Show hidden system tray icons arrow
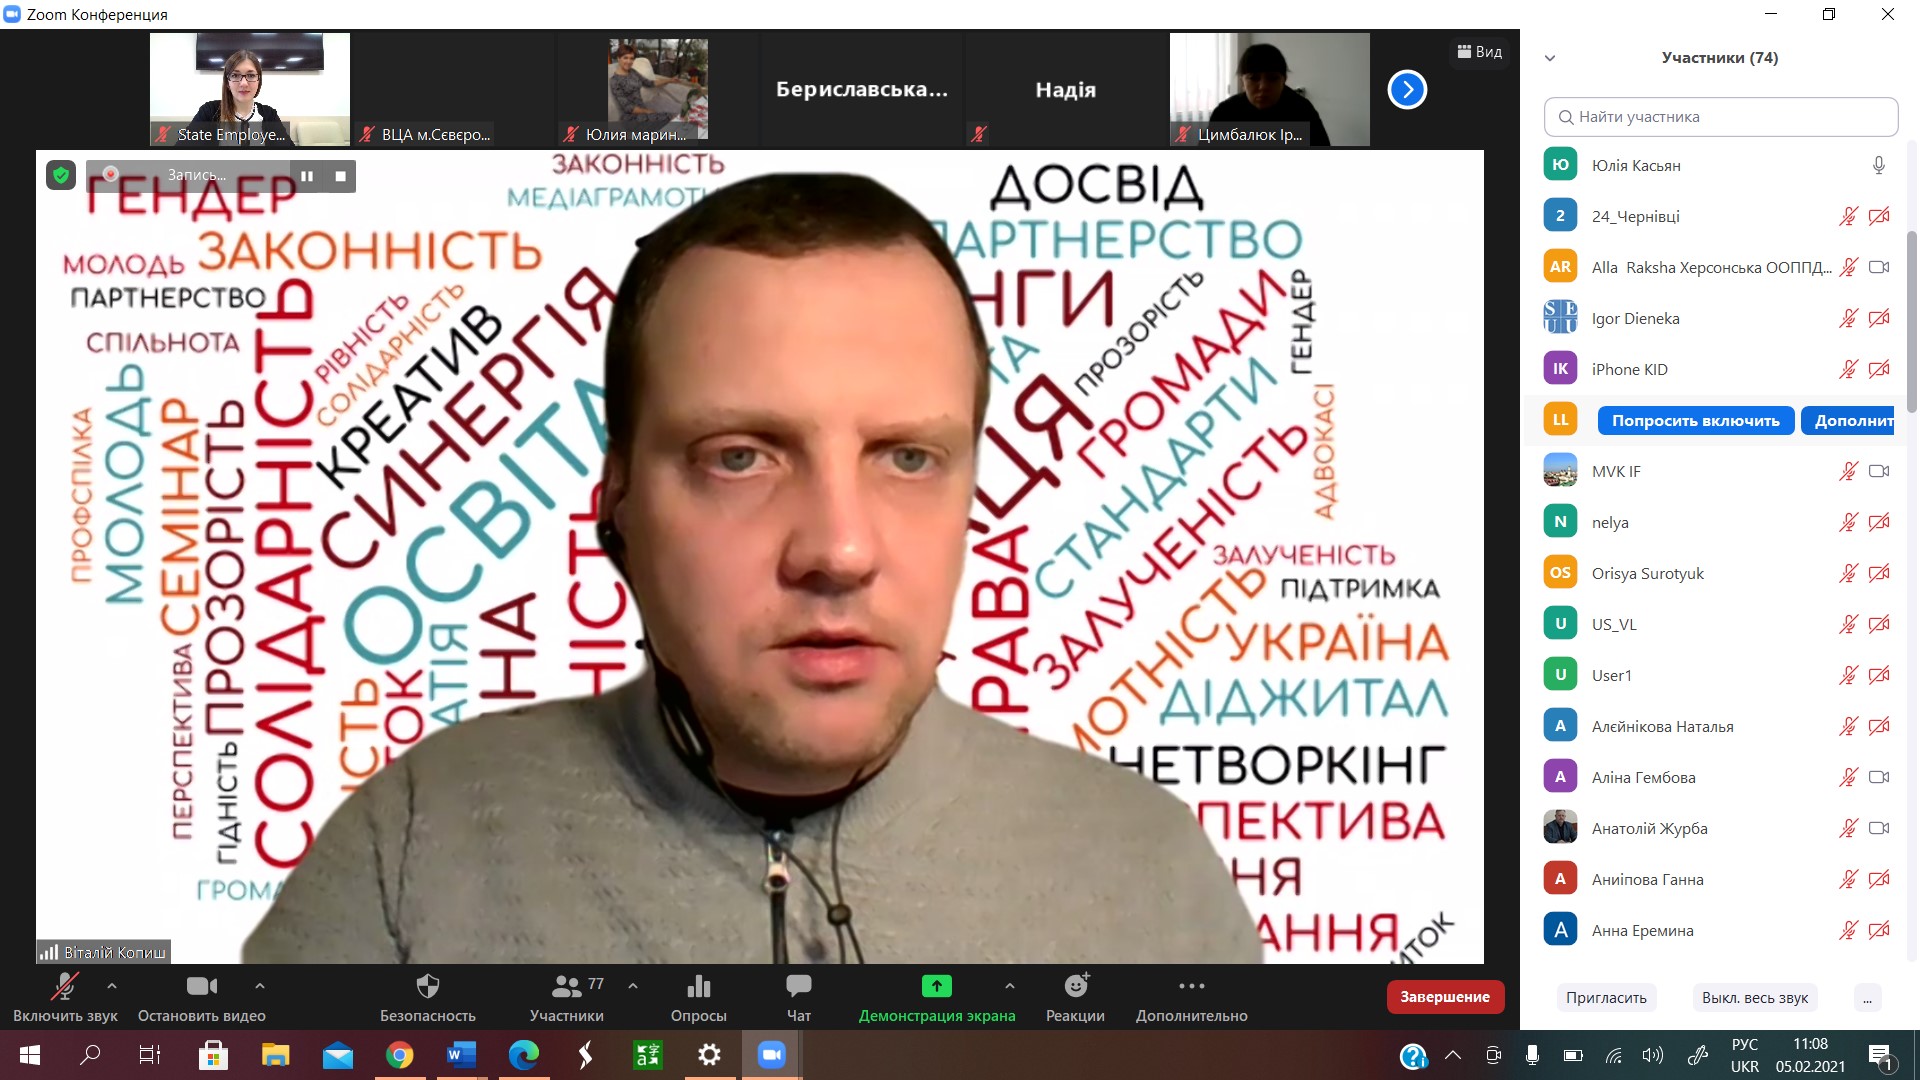Viewport: 1920px width, 1080px height. (x=1453, y=1055)
